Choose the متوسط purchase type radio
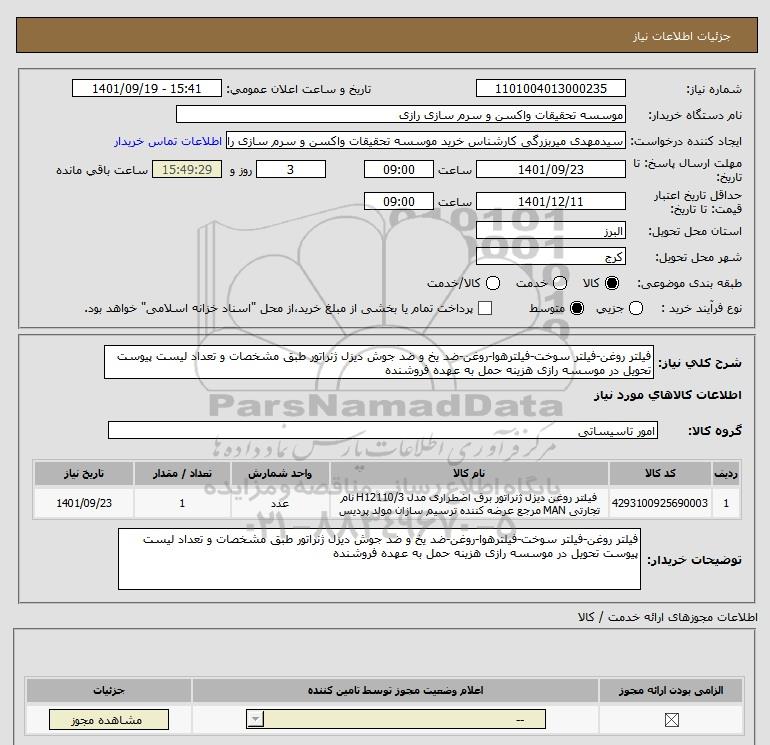The image size is (770, 745). click(x=577, y=308)
